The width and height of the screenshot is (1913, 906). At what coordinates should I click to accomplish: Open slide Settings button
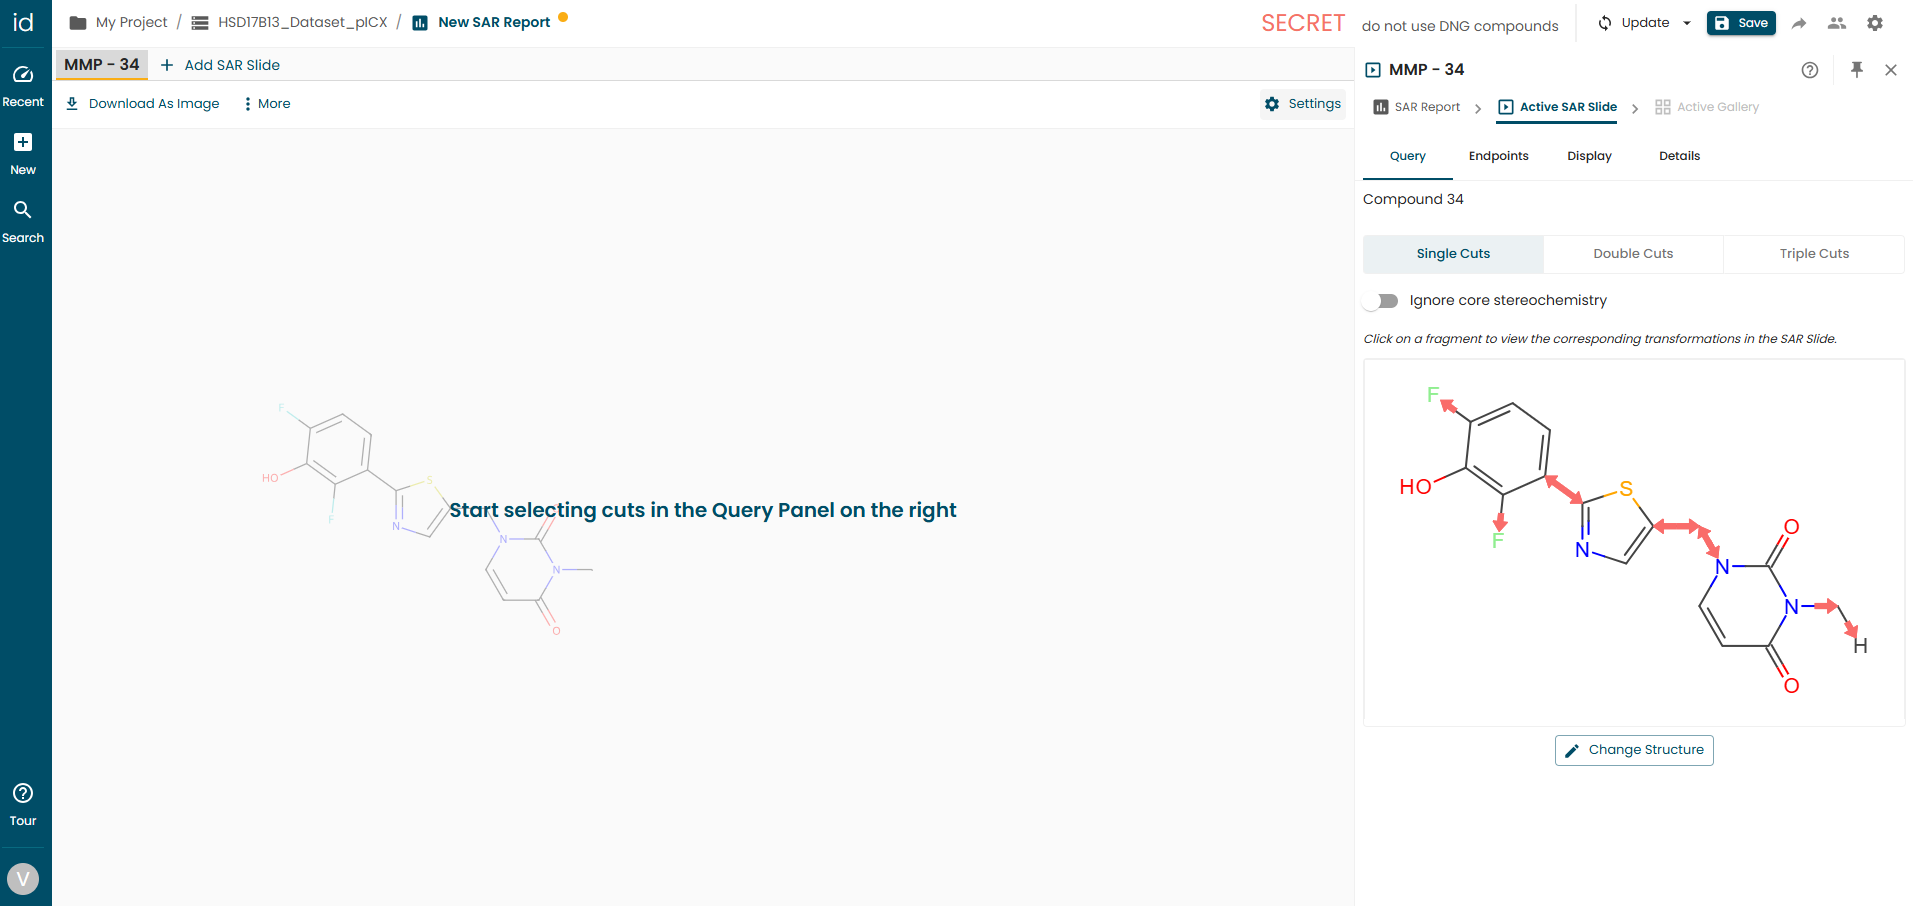click(x=1303, y=104)
